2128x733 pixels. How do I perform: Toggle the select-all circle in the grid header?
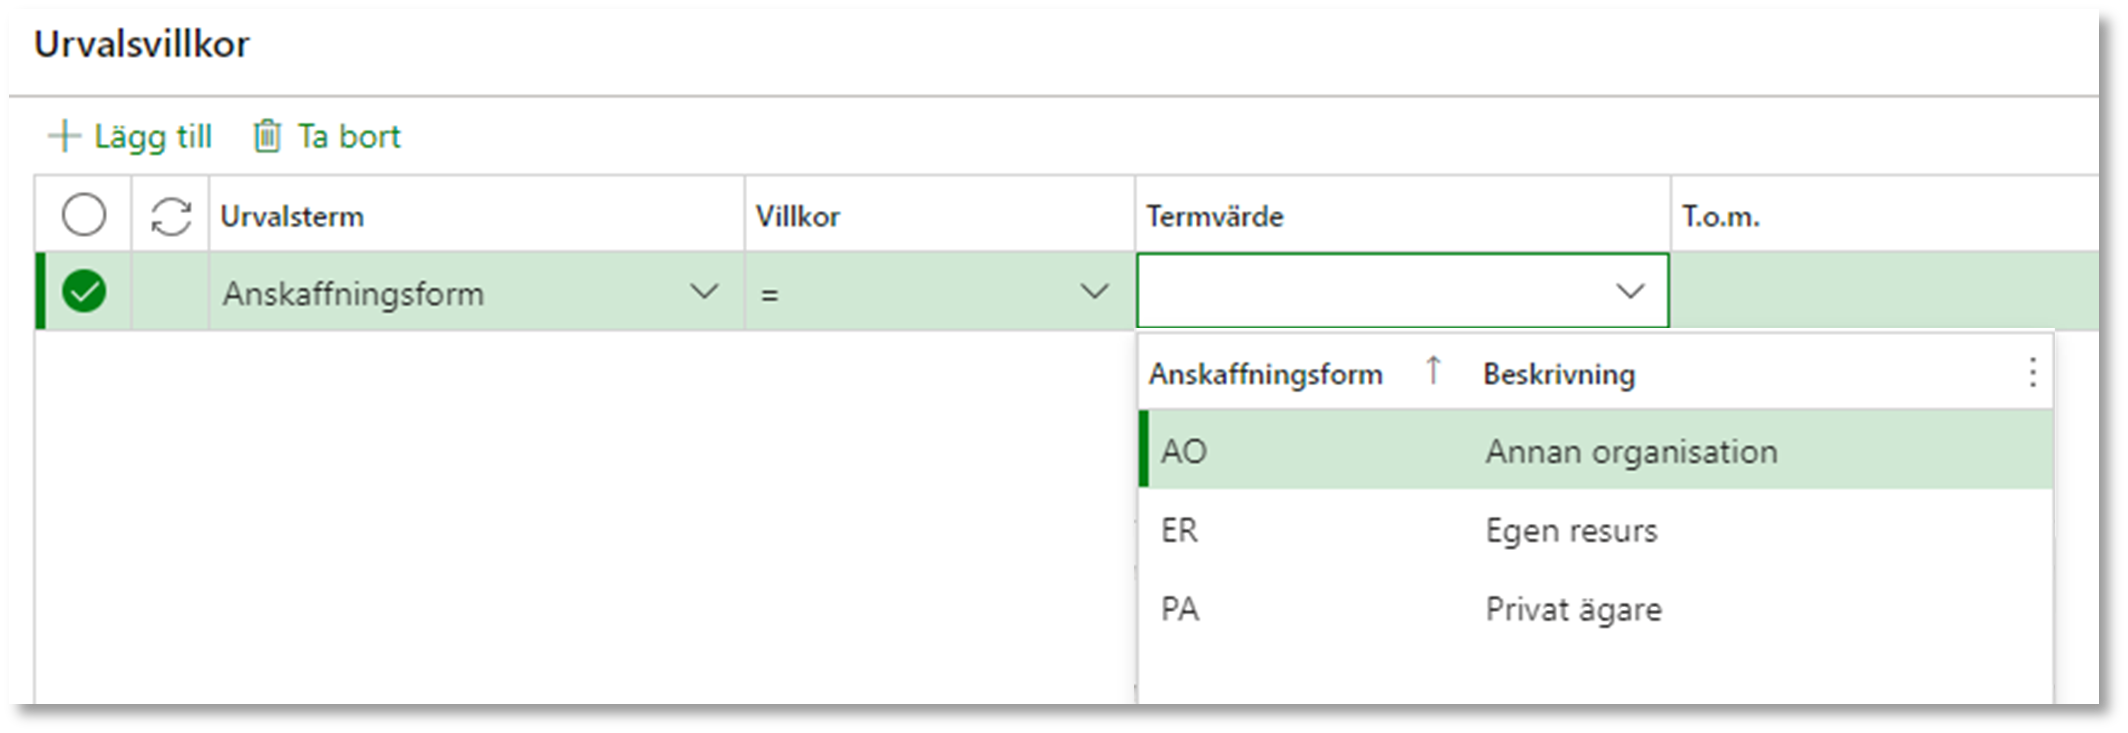point(84,215)
